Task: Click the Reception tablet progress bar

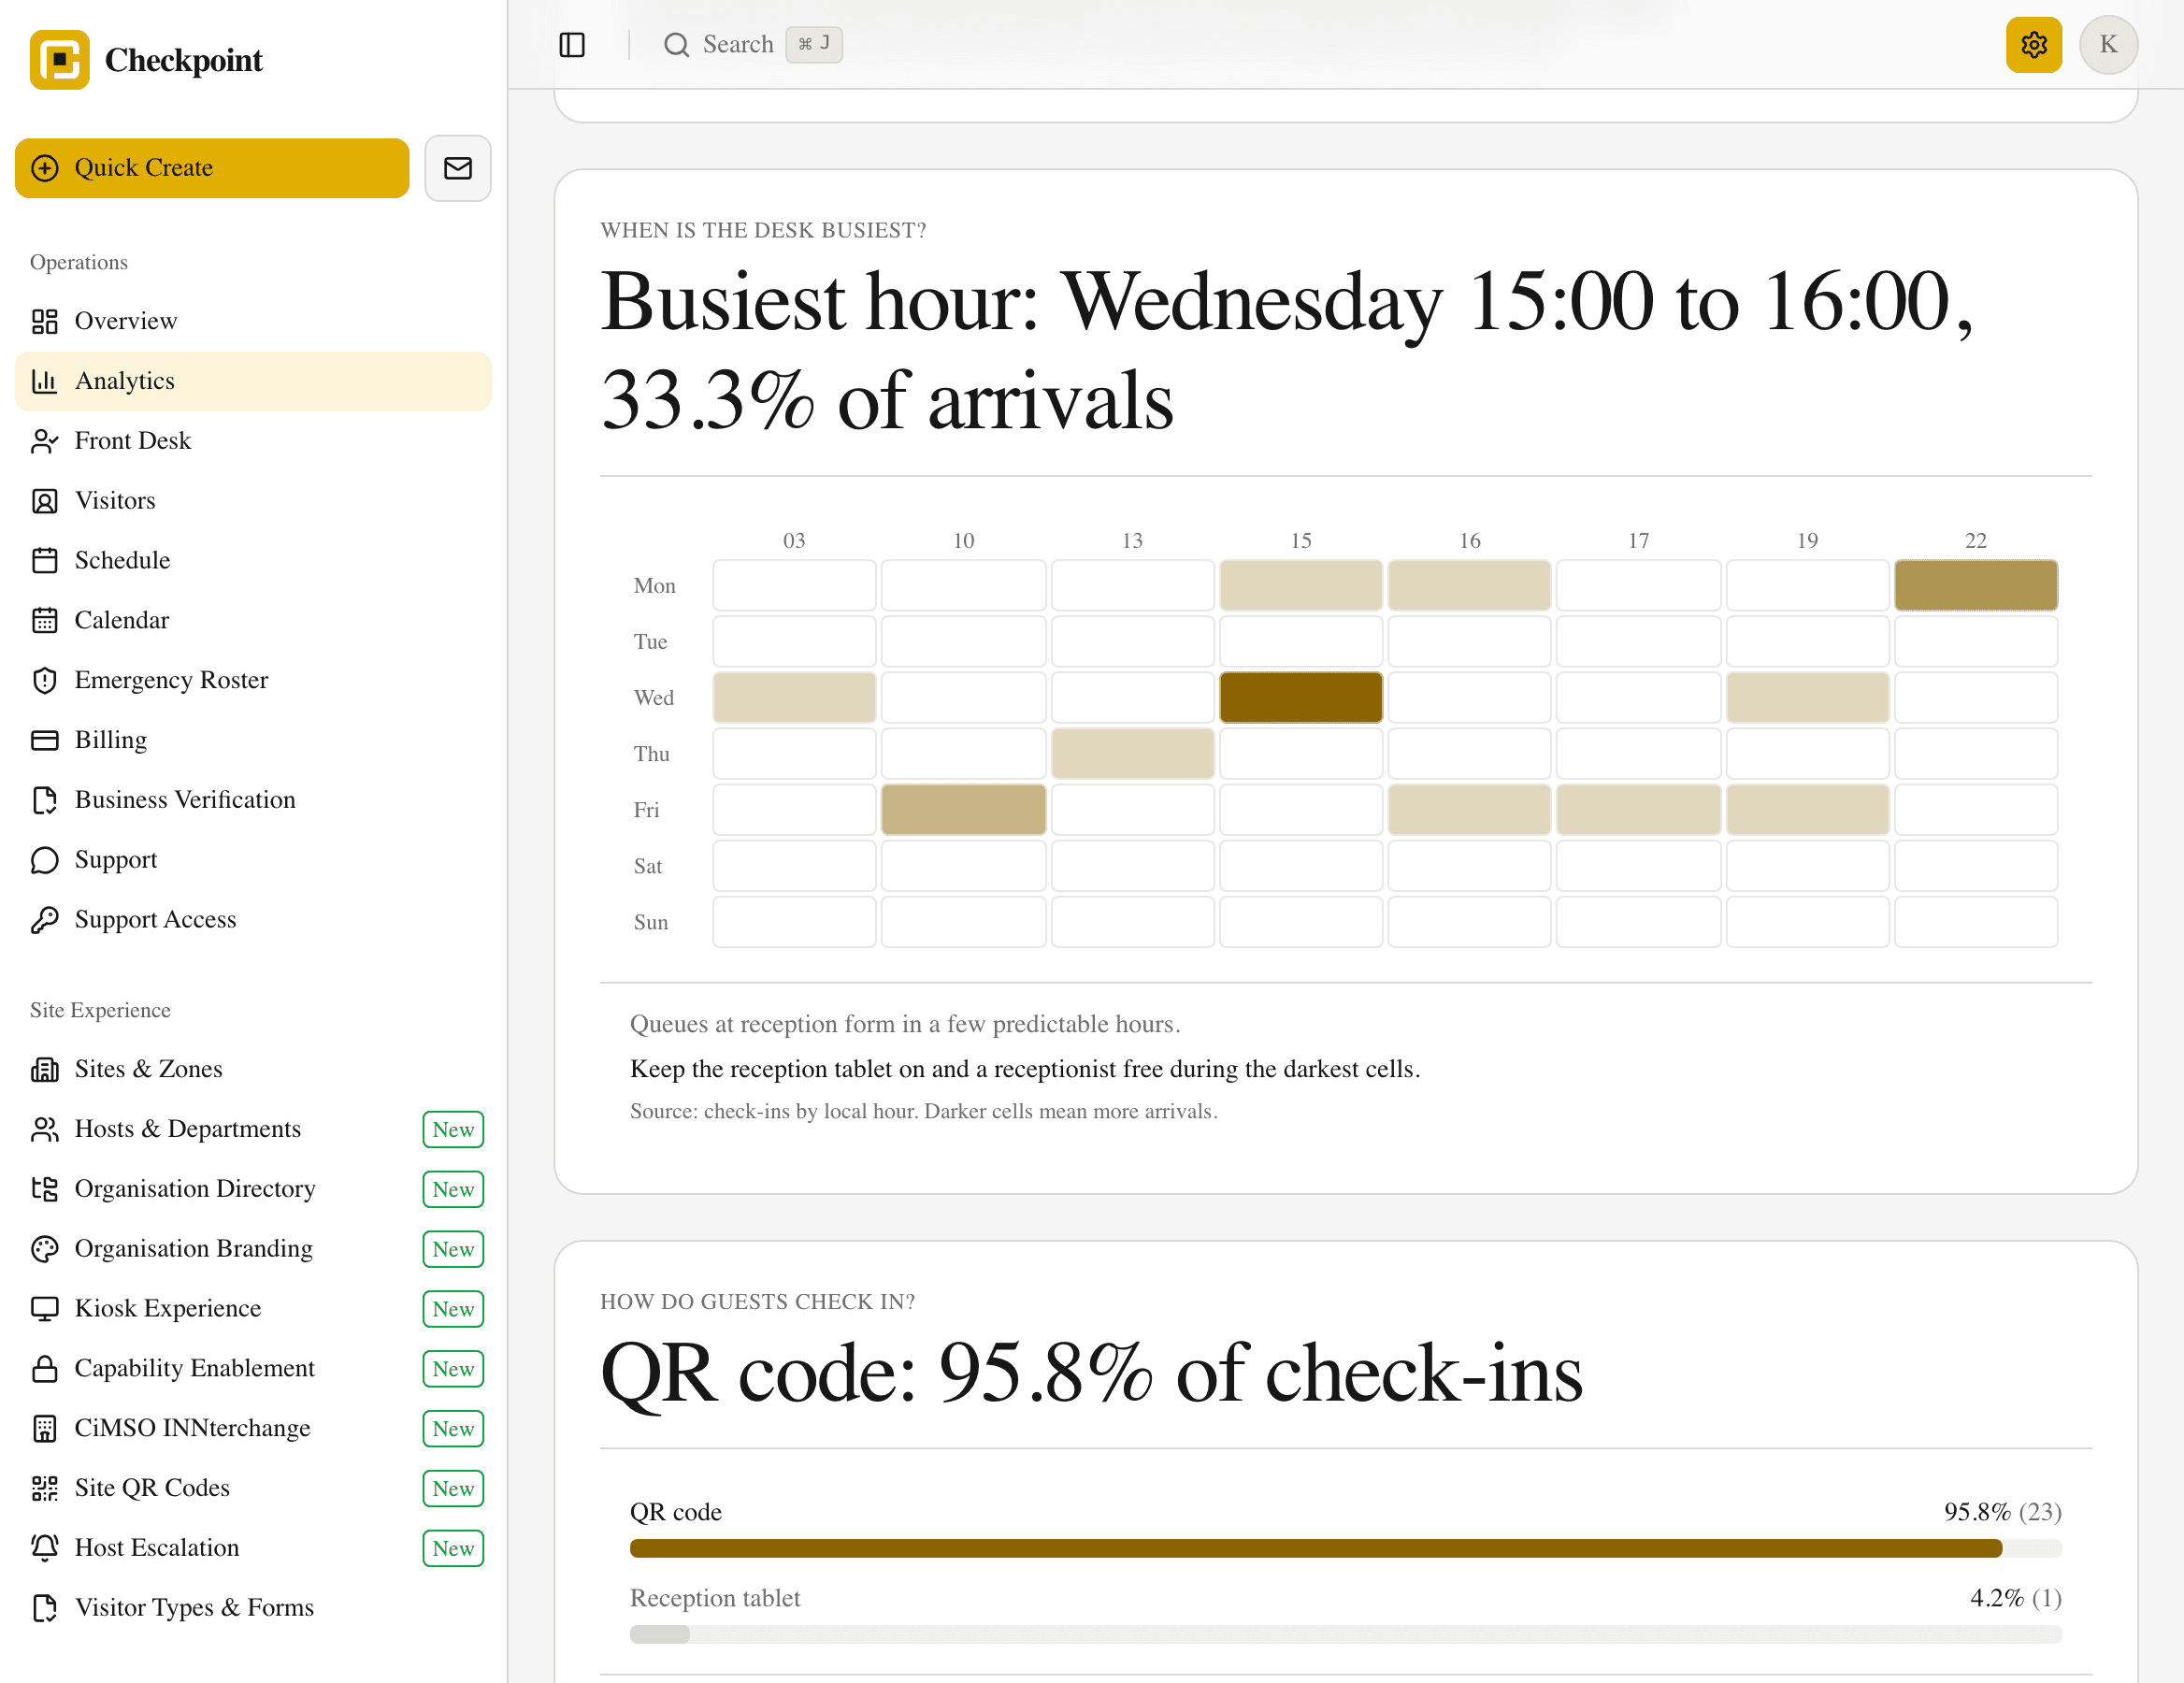Action: click(1345, 1634)
